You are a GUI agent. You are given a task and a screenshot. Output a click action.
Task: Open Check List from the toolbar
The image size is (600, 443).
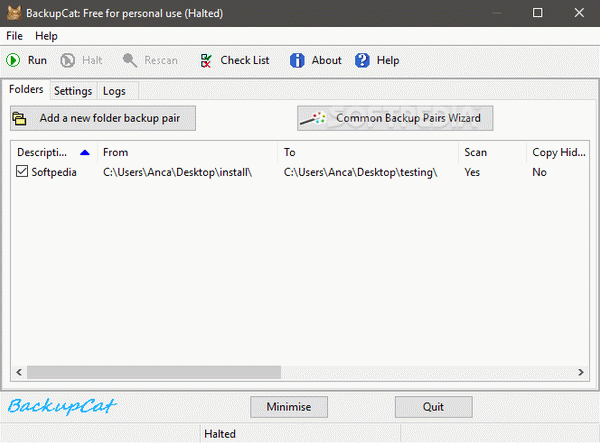tap(235, 60)
